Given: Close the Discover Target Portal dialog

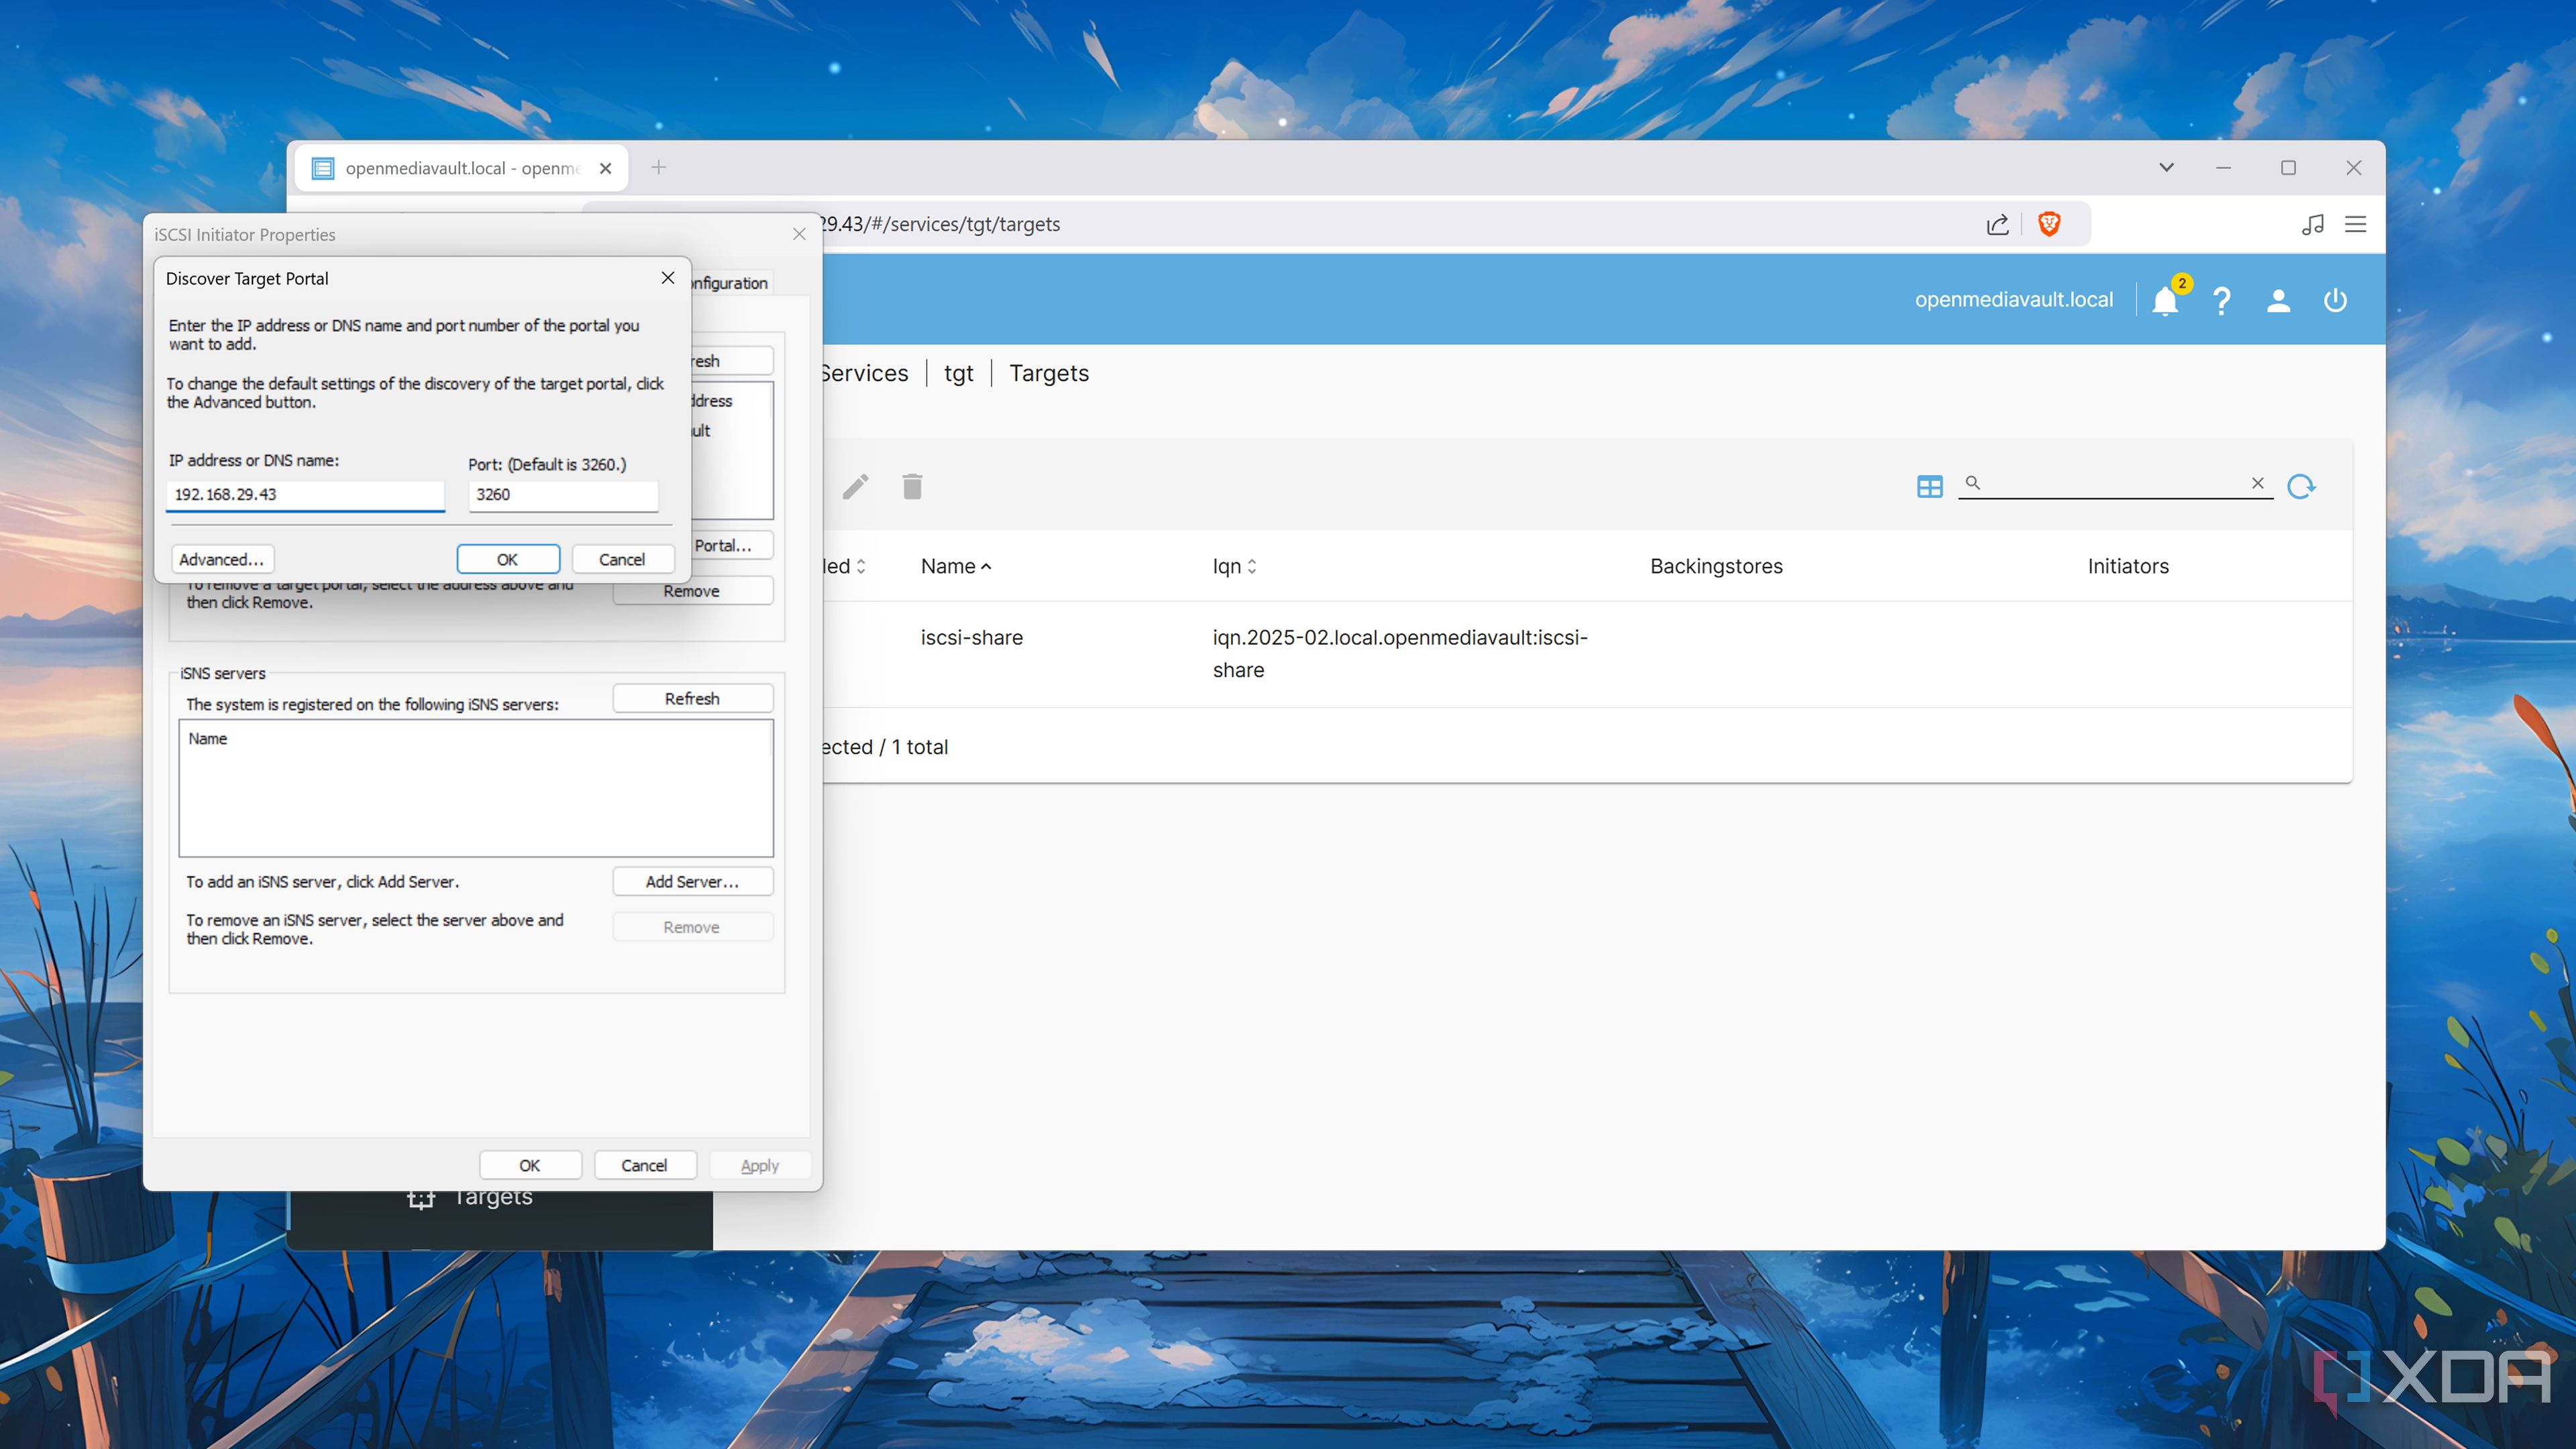Looking at the screenshot, I should (668, 278).
